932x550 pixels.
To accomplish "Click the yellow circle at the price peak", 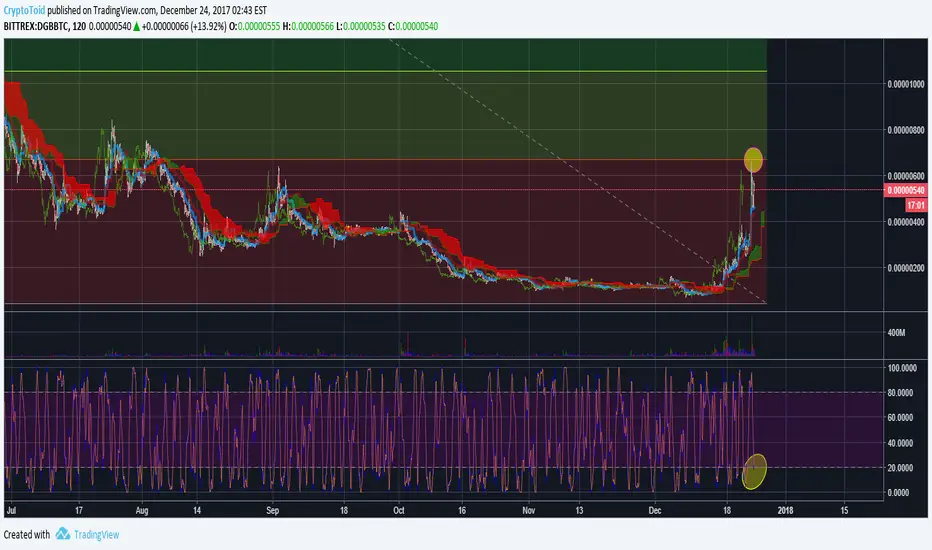I will click(x=753, y=160).
